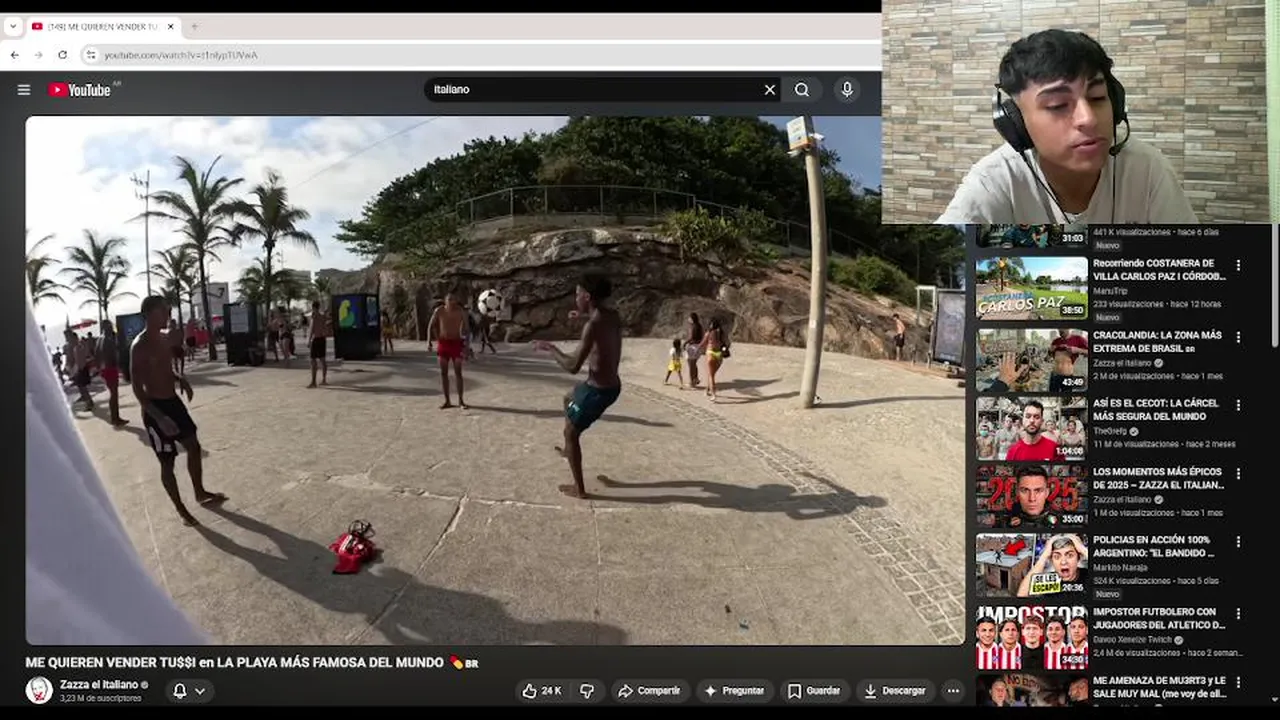This screenshot has height=720, width=1280.
Task: Open the tab search dropdown arrow
Action: click(x=13, y=27)
